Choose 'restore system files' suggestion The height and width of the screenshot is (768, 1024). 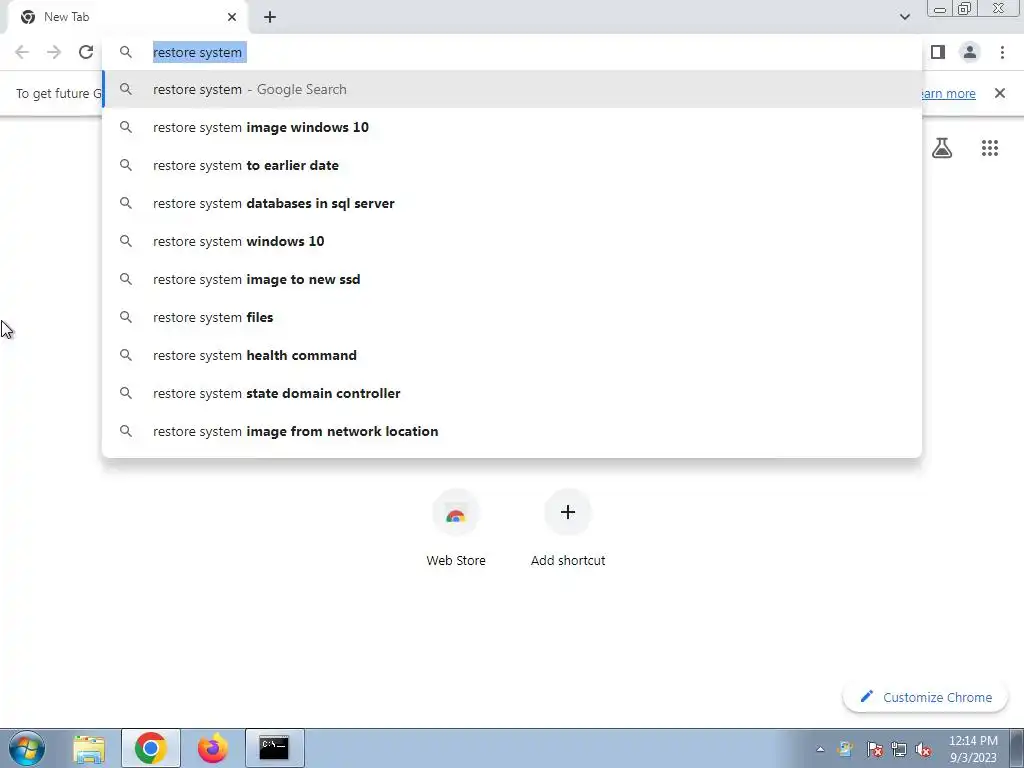[x=512, y=317]
